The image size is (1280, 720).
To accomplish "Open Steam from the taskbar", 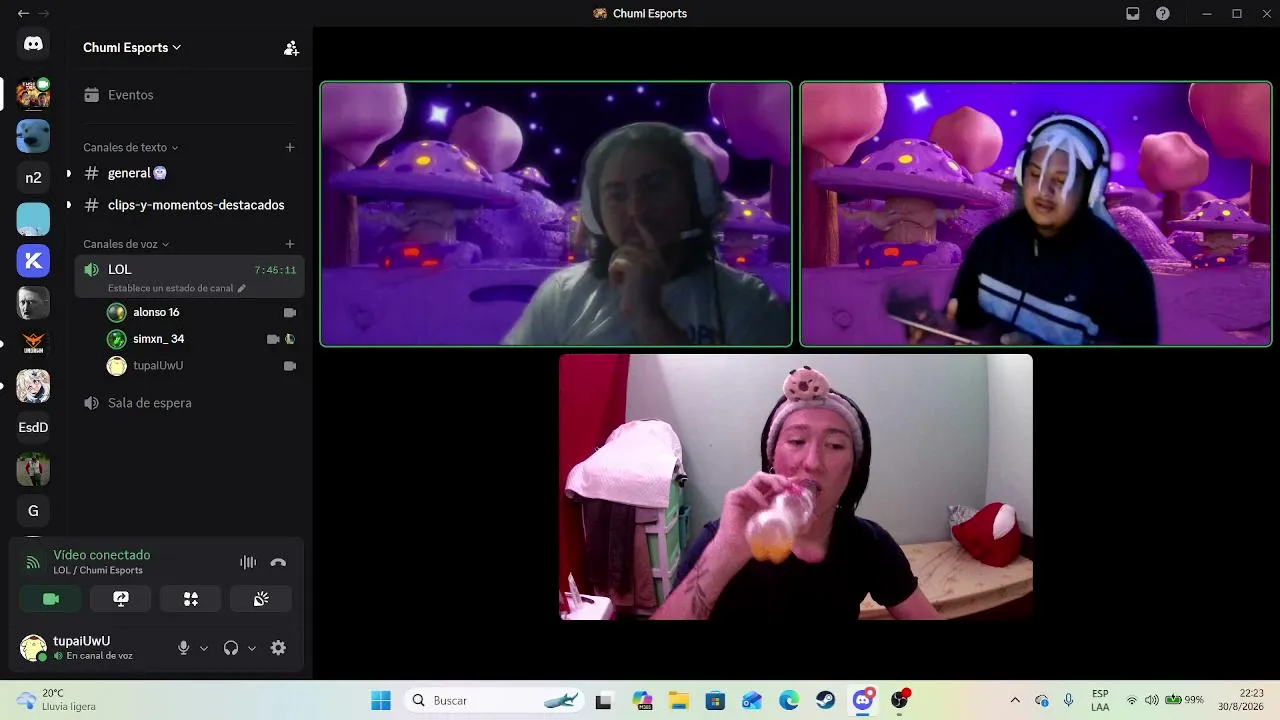I will (826, 700).
